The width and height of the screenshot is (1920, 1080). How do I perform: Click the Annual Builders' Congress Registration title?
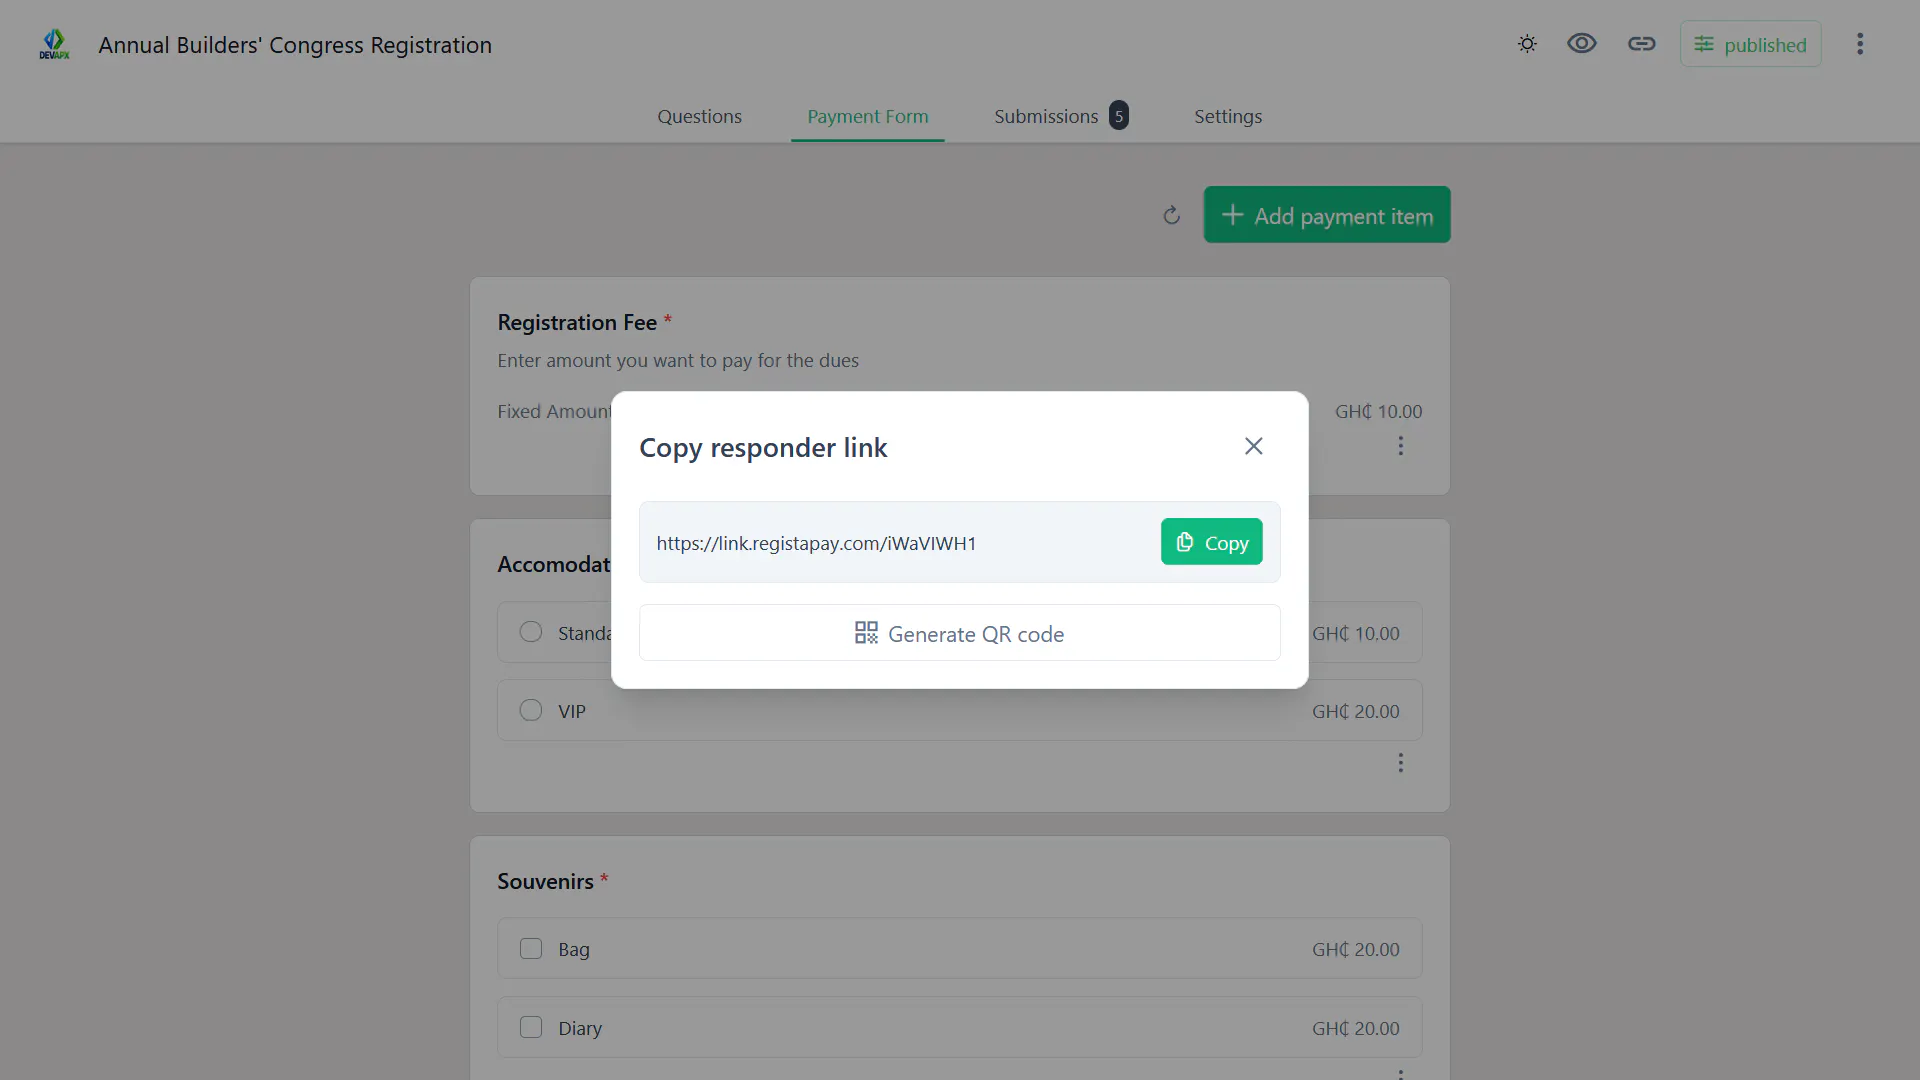pyautogui.click(x=295, y=45)
